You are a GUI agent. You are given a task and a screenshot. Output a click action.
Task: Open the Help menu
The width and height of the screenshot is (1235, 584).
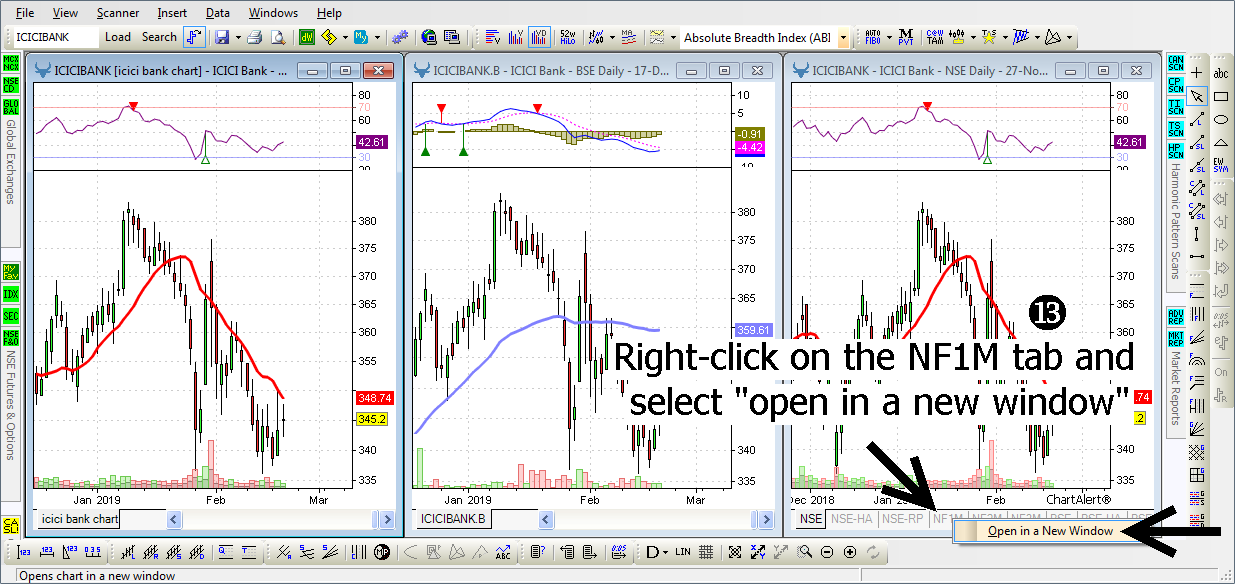coord(329,13)
